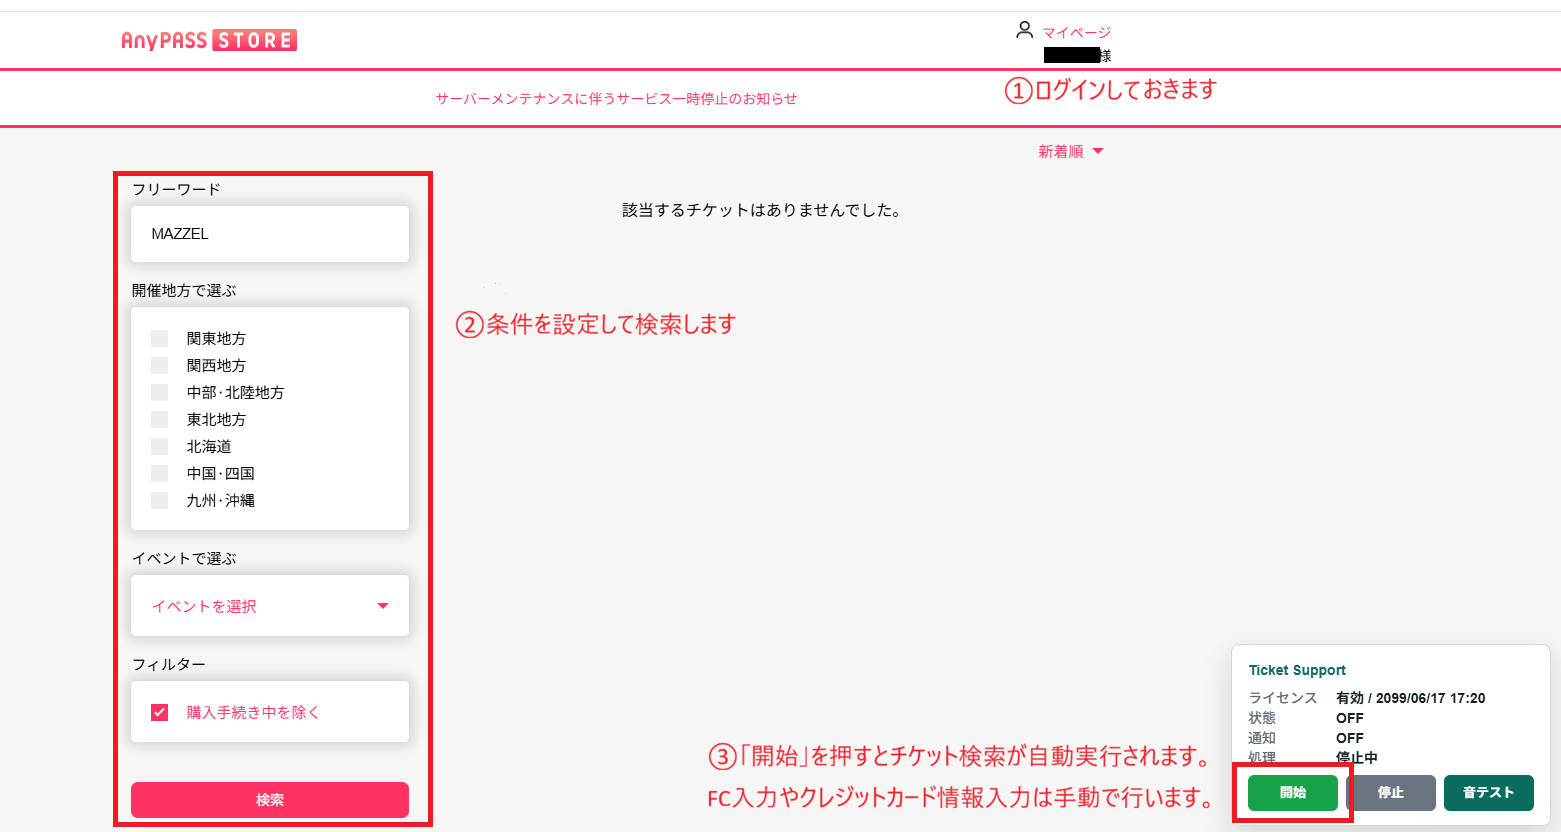Click the 開催地方で選ぶ heading

(x=184, y=290)
